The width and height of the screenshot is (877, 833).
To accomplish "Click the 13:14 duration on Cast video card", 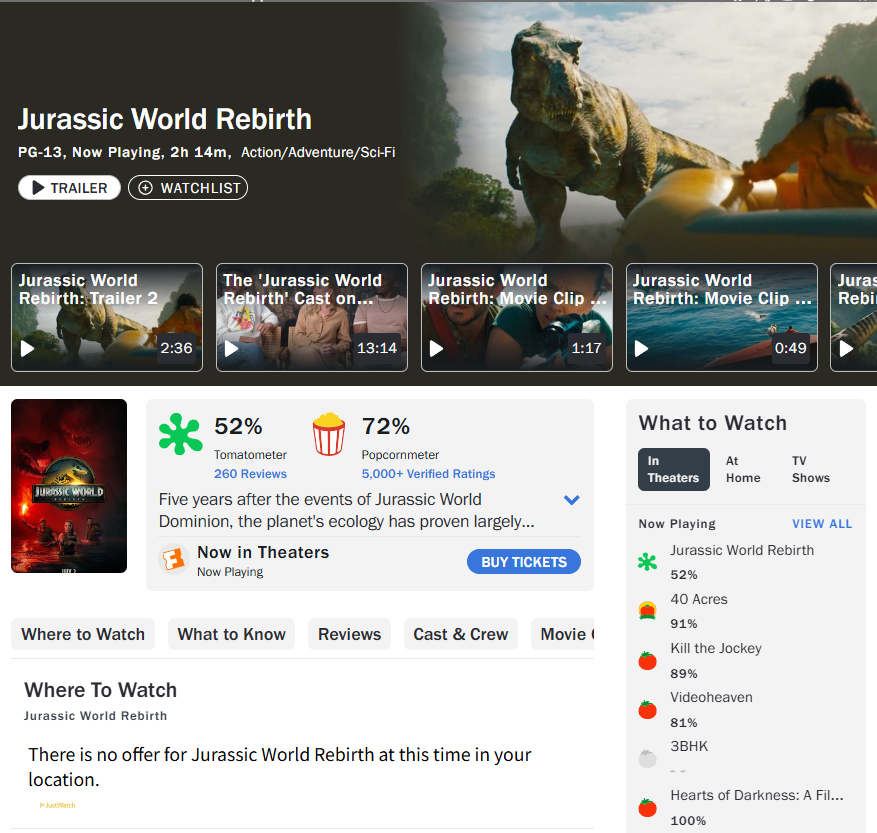I will point(377,348).
